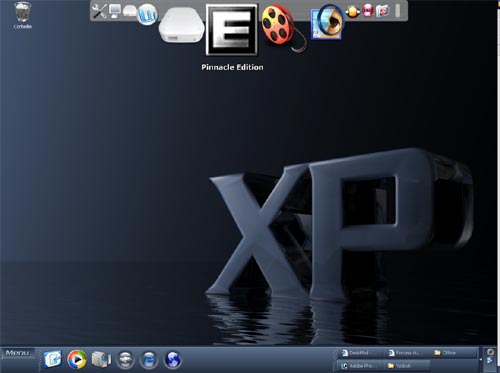Open the red round dock icon
Viewport: 500px width, 373px height.
(x=367, y=11)
